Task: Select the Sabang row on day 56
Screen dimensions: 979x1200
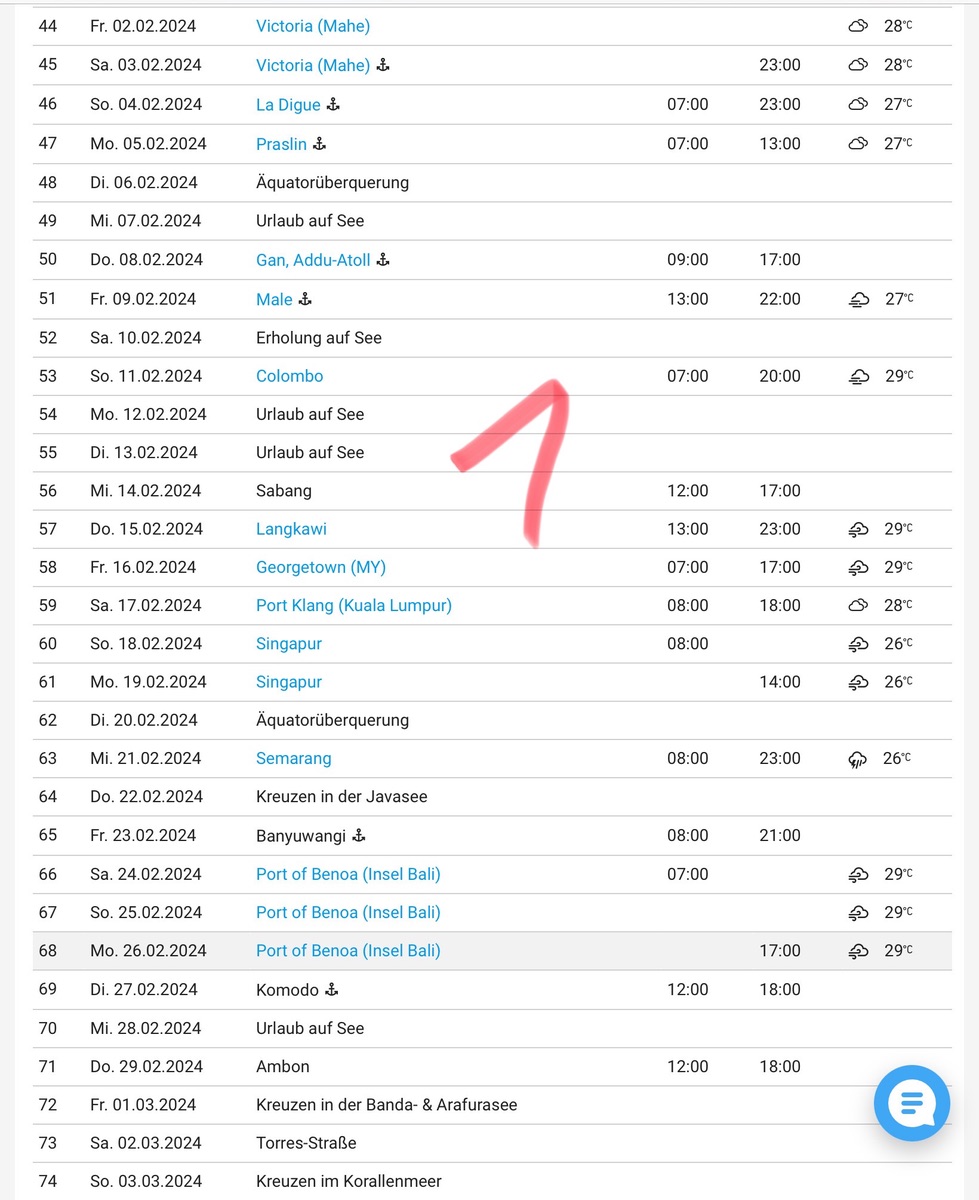Action: point(284,491)
